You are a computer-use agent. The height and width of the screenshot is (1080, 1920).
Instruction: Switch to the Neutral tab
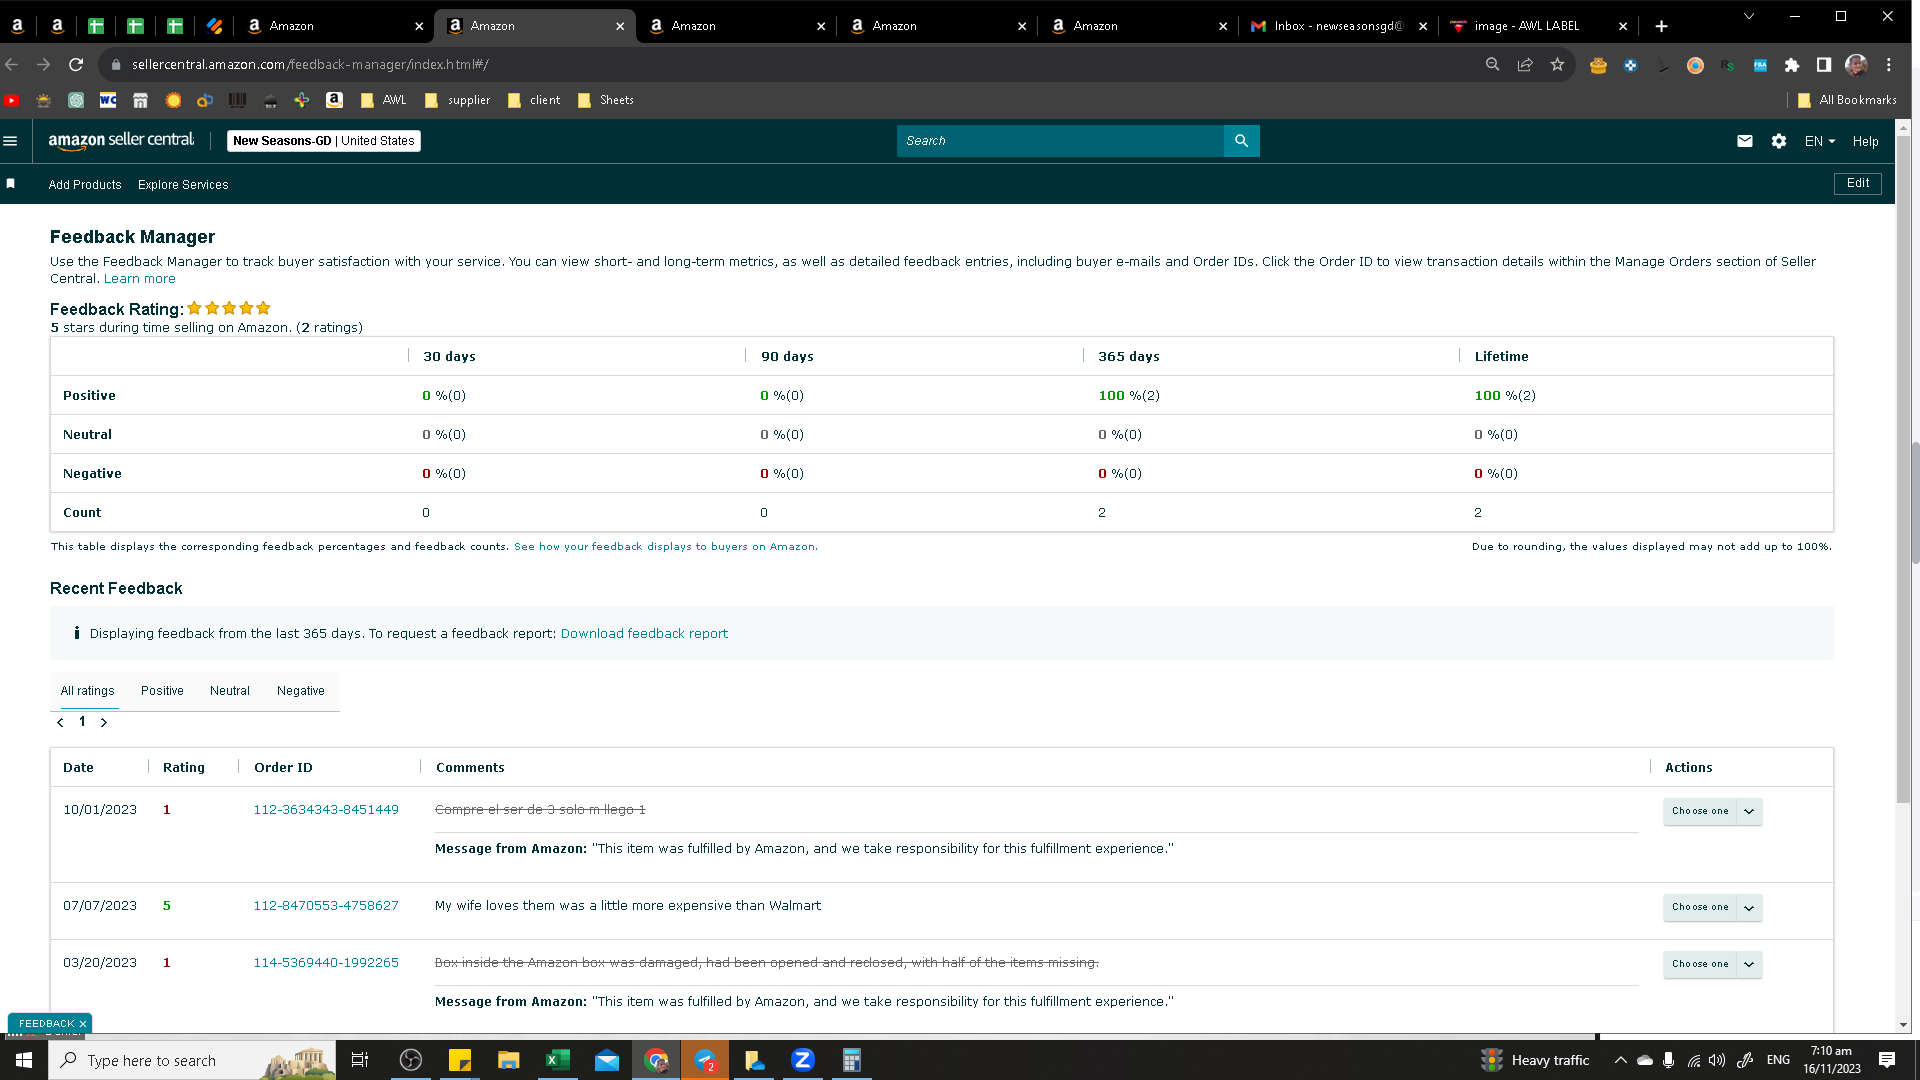[230, 691]
